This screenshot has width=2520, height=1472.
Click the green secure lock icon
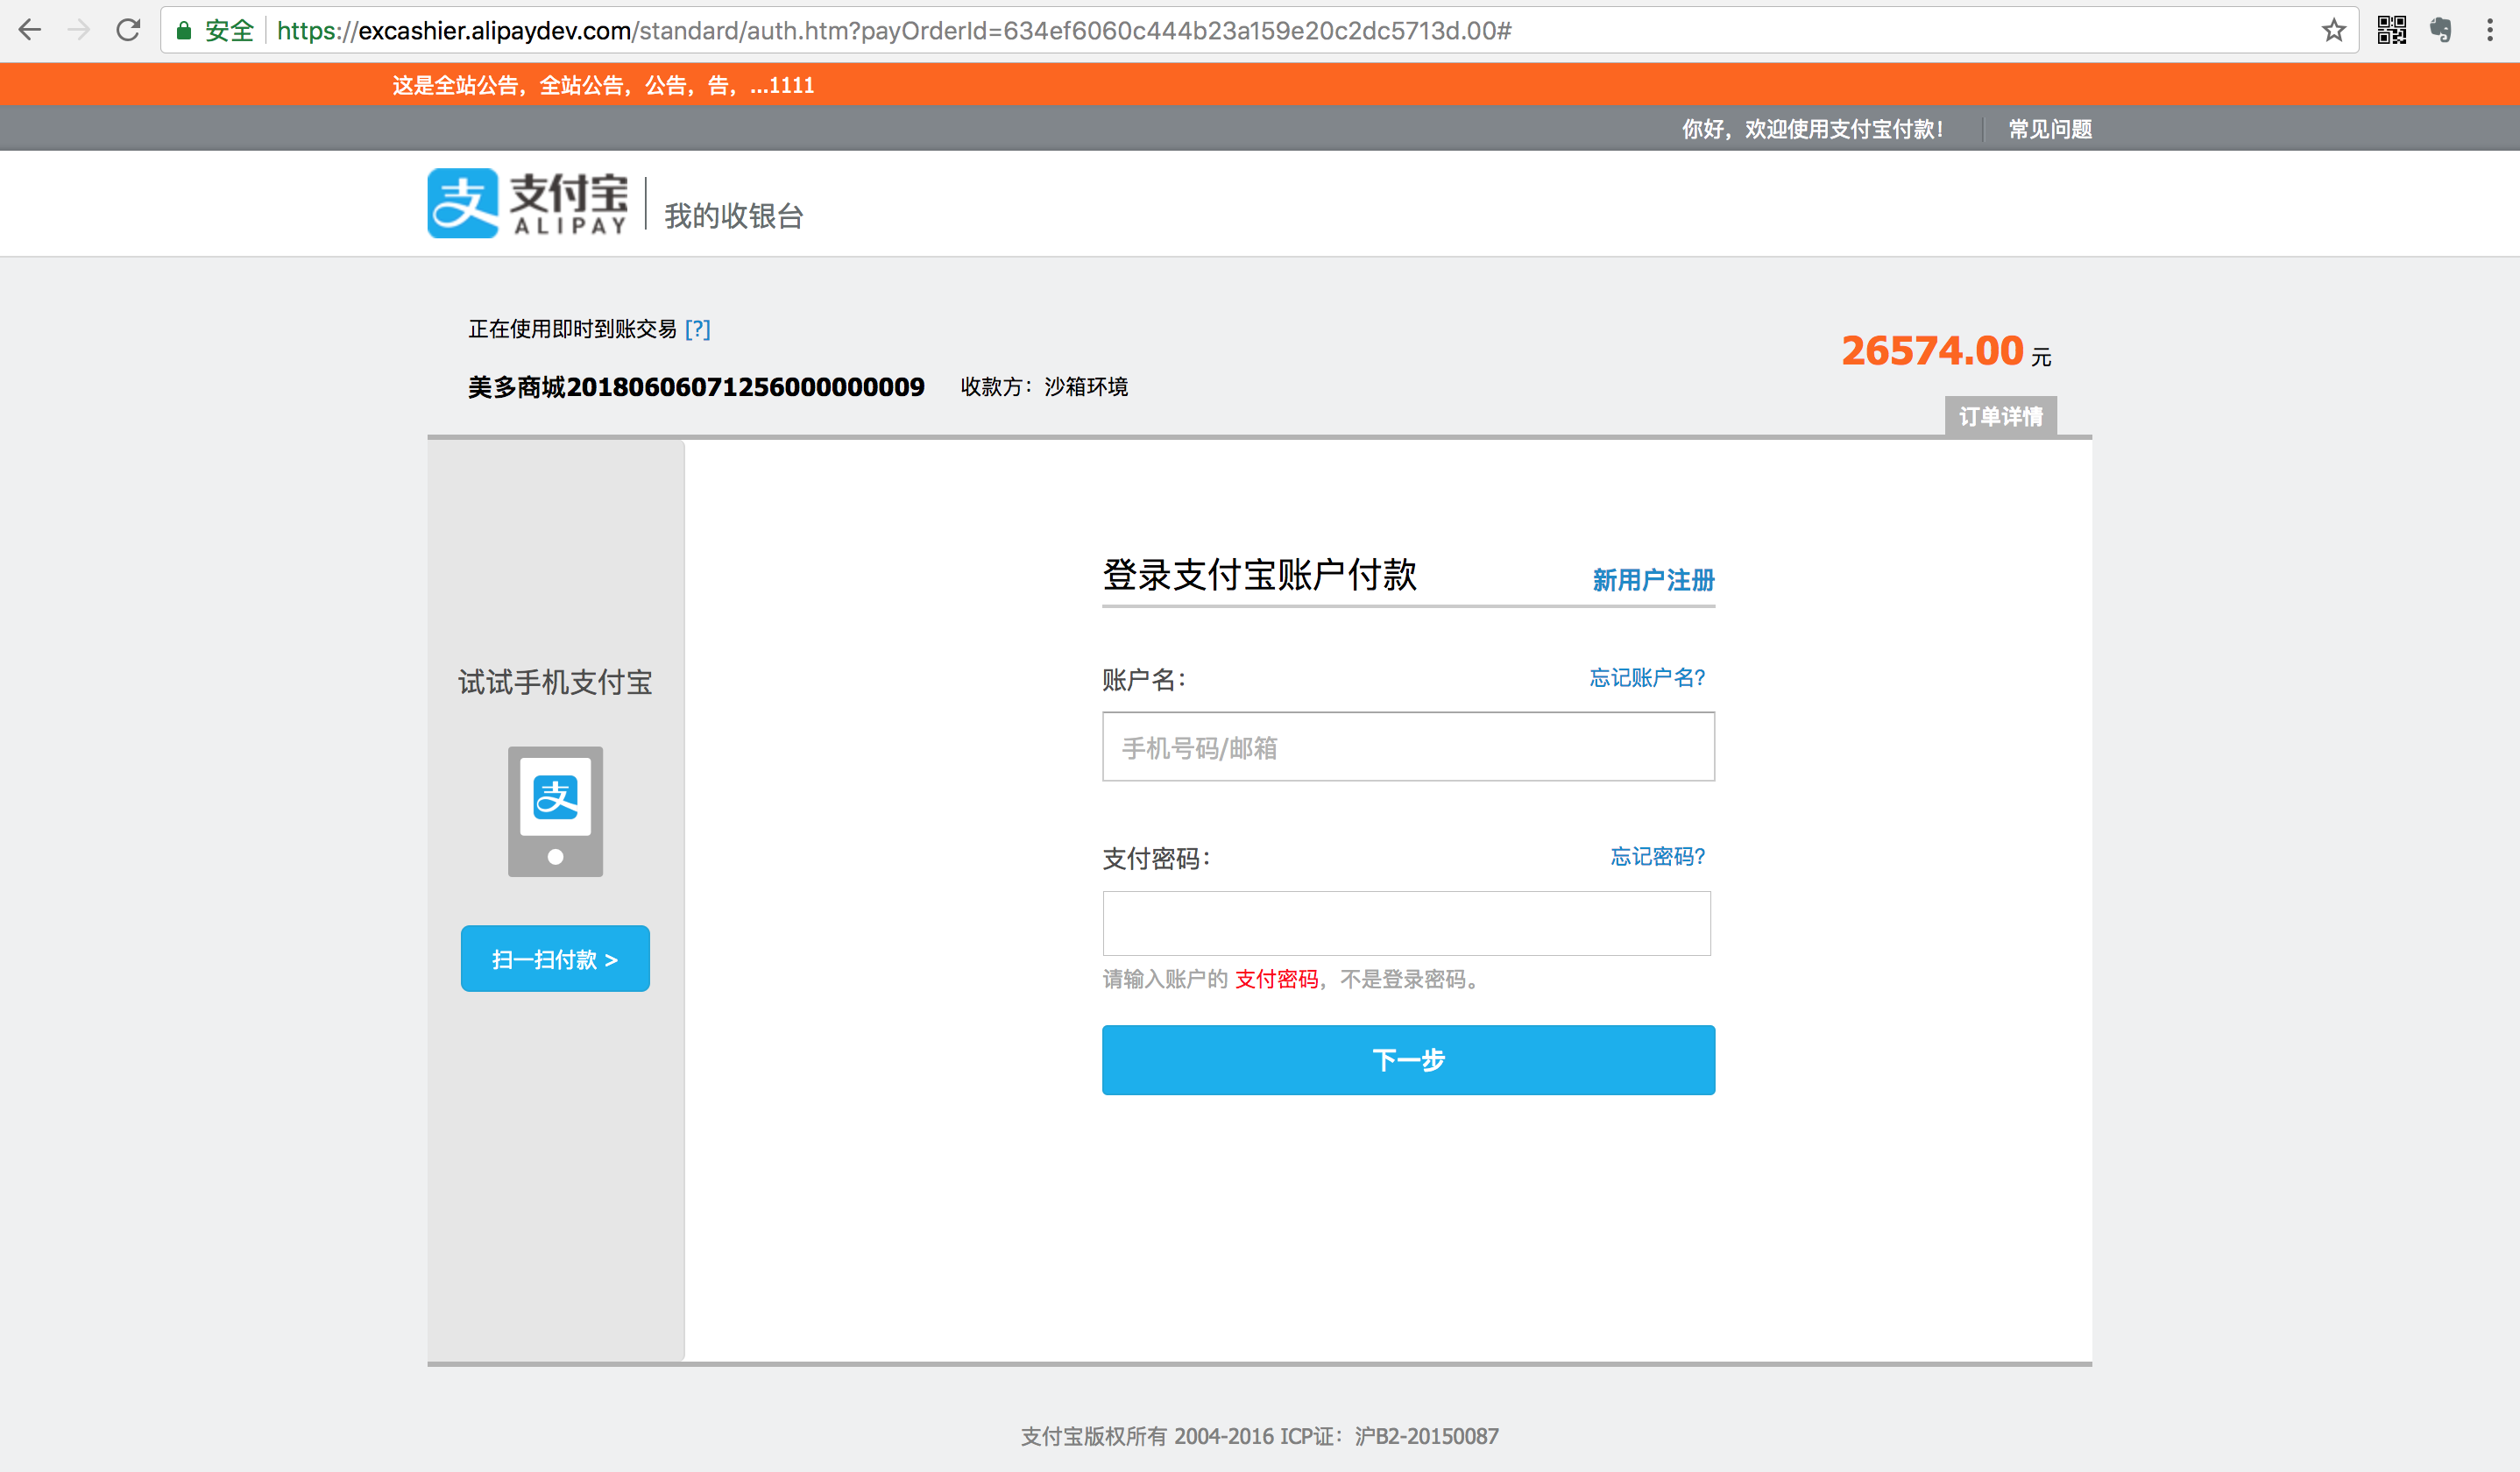(x=184, y=30)
